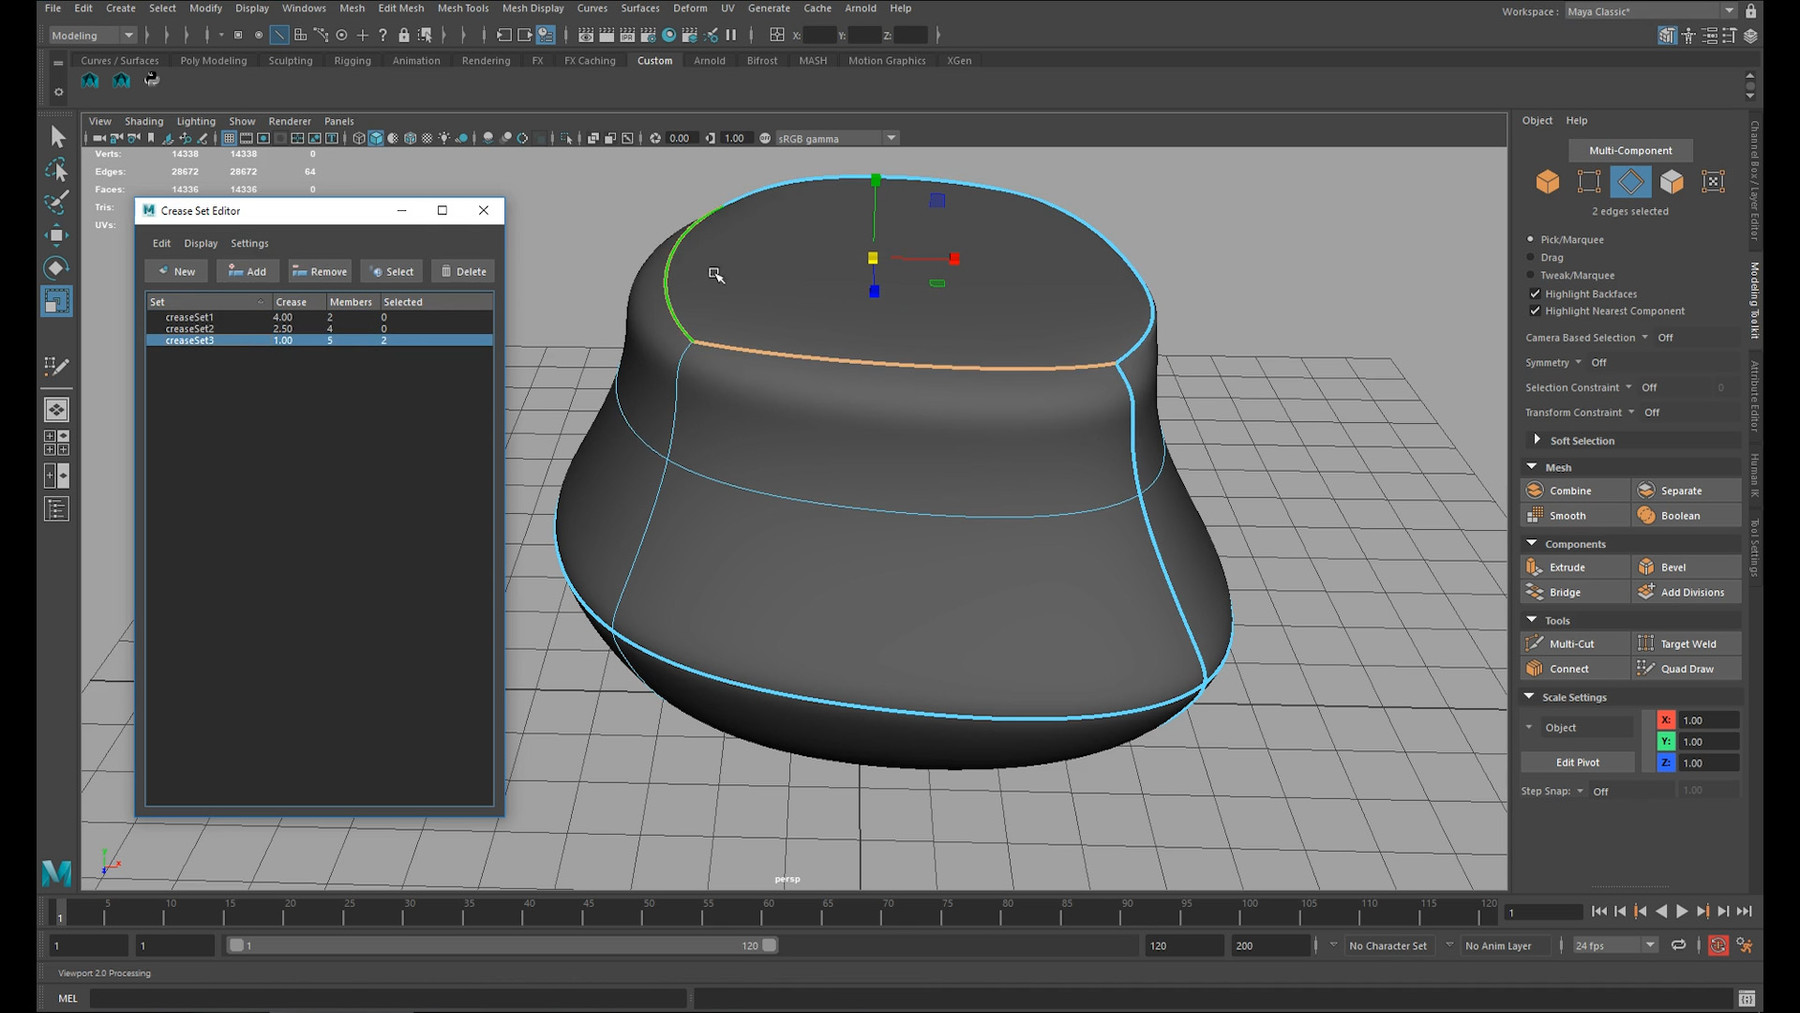1800x1013 pixels.
Task: Select the arrow Select tool
Action: [57, 136]
